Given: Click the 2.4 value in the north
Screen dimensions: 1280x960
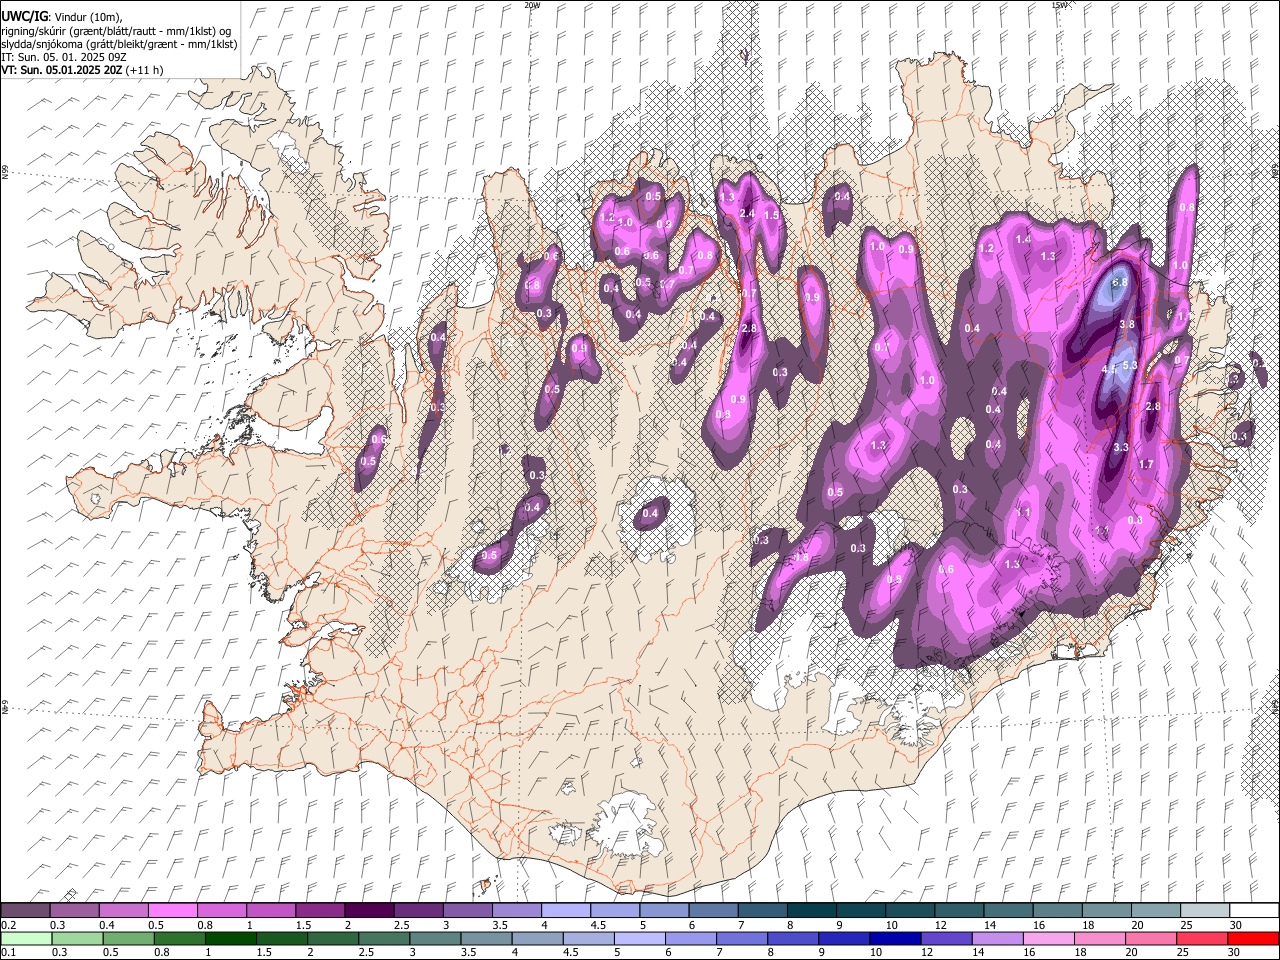Looking at the screenshot, I should (x=746, y=213).
